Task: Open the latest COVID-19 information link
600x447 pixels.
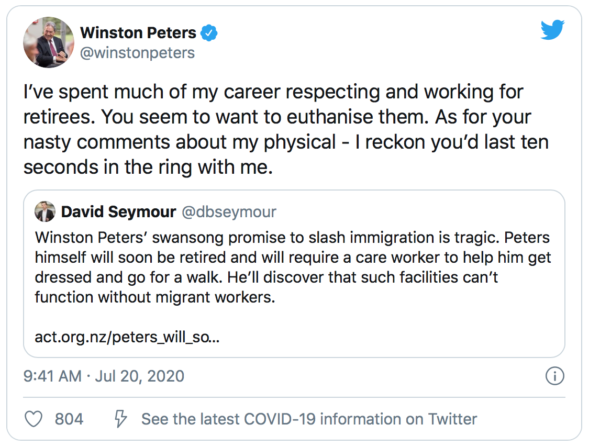Action: [309, 419]
